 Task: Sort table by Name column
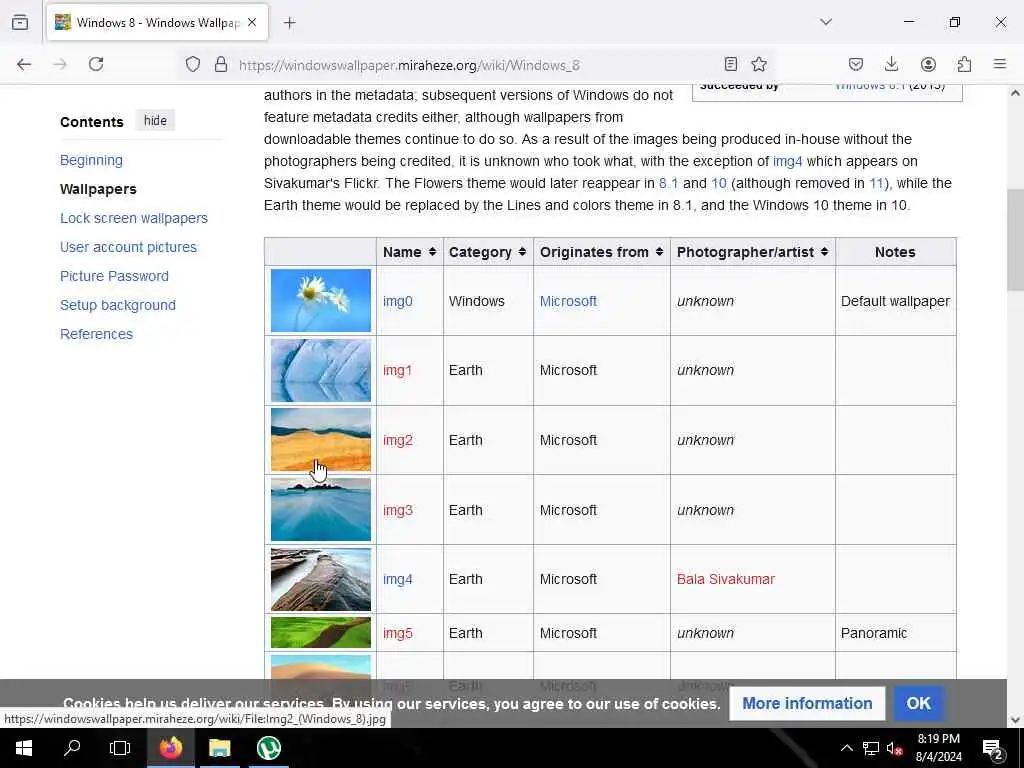click(409, 252)
